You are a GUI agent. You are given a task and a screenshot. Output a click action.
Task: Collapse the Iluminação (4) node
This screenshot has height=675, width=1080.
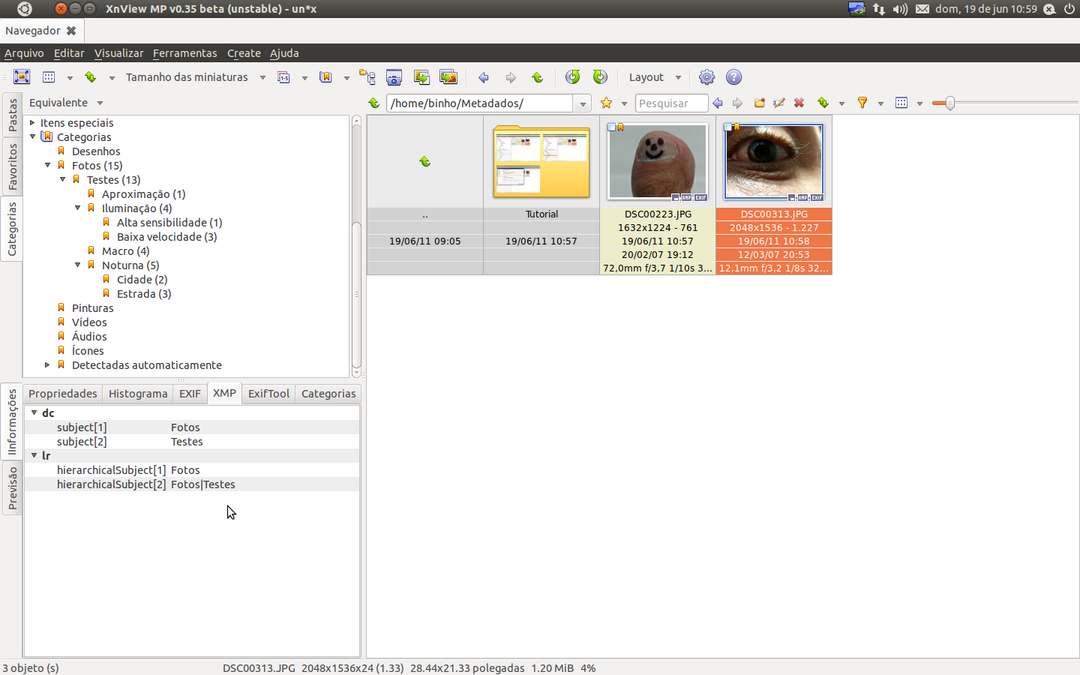click(78, 208)
